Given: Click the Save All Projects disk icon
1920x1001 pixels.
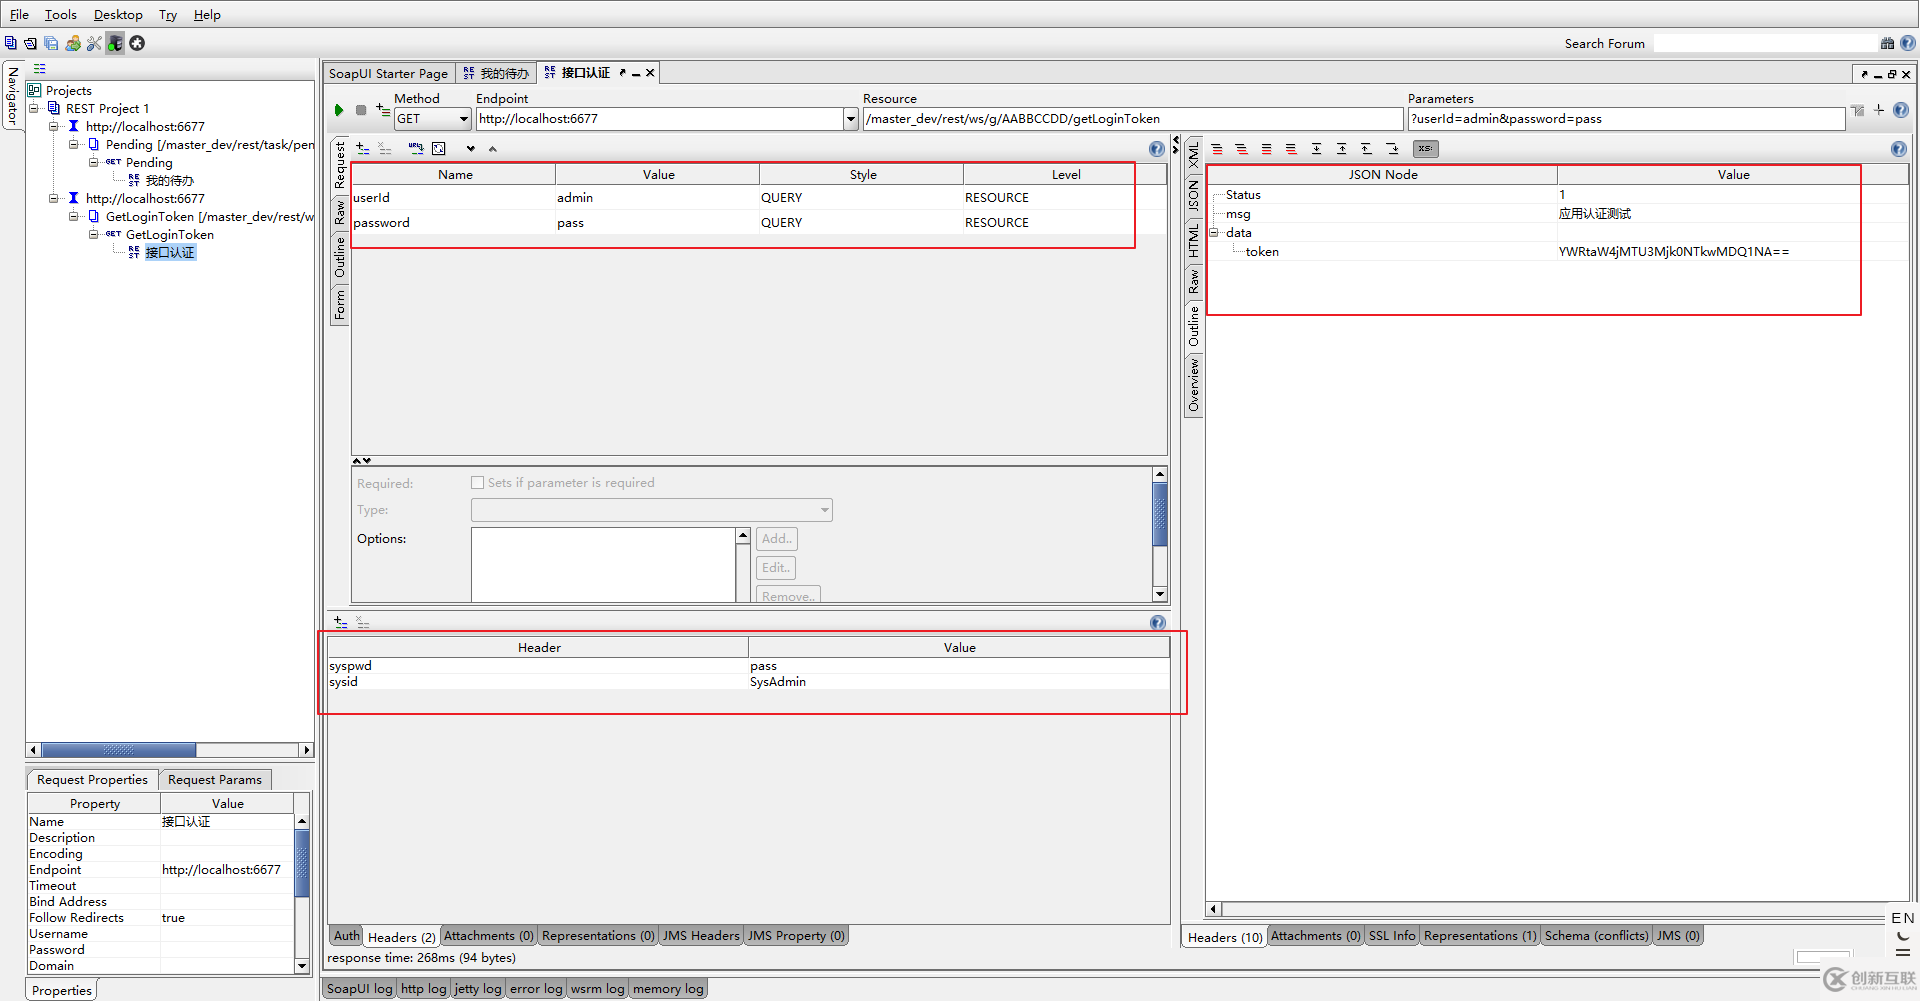Looking at the screenshot, I should click(51, 43).
